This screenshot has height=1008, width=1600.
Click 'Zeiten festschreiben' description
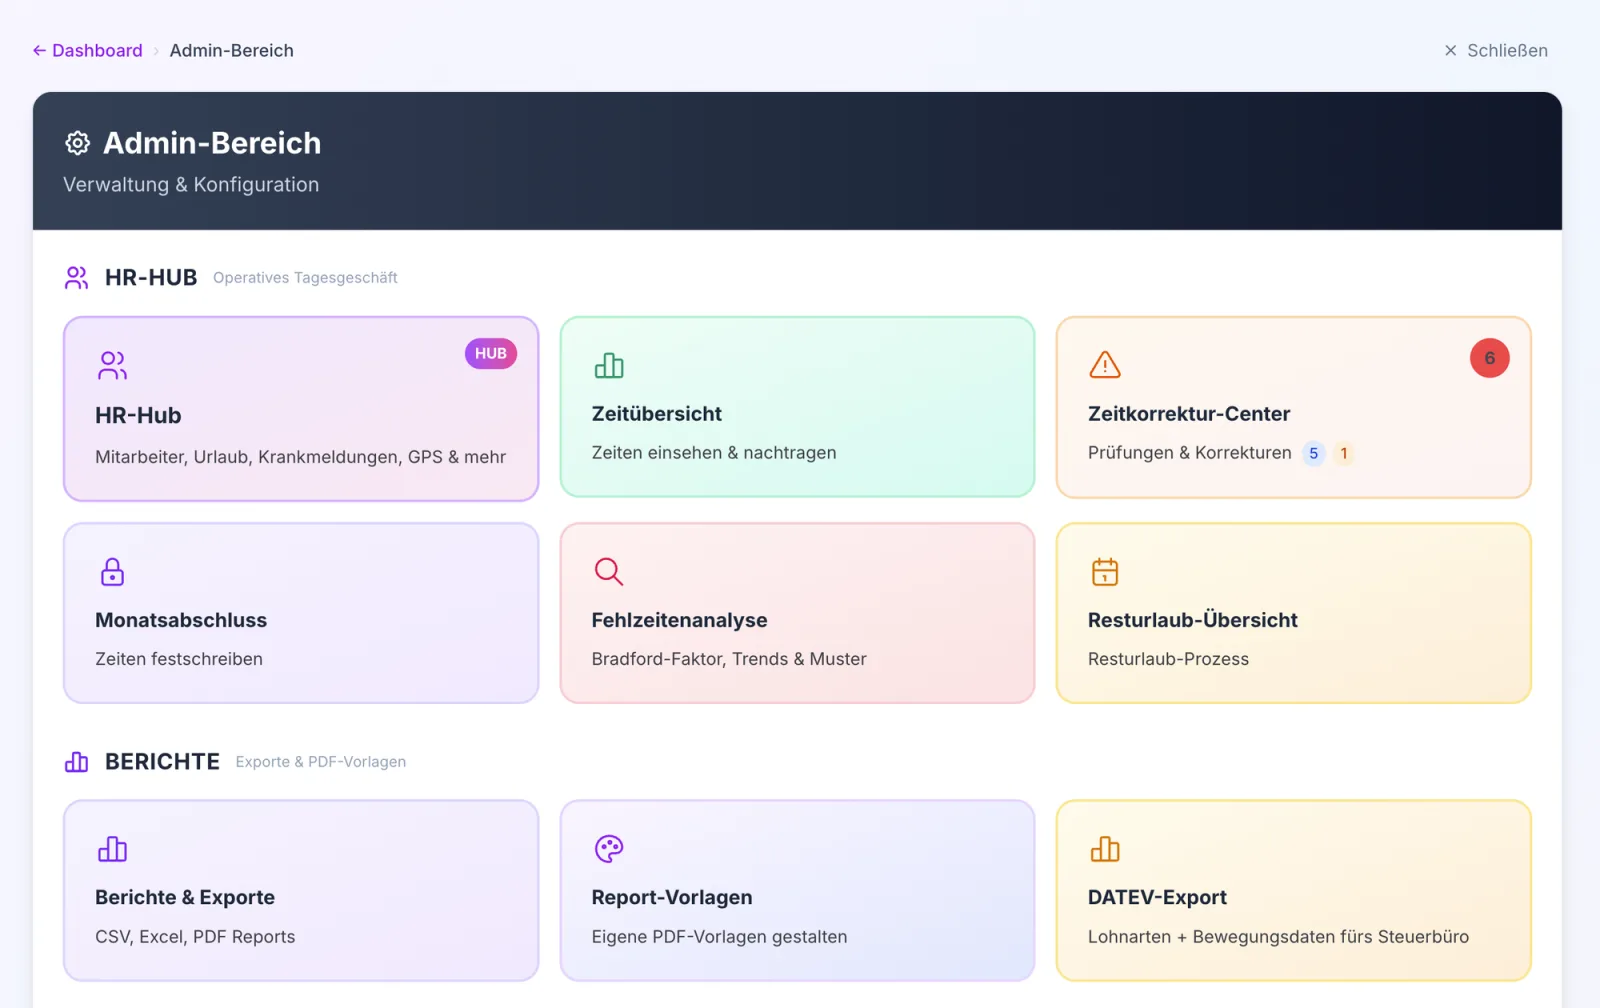(179, 659)
